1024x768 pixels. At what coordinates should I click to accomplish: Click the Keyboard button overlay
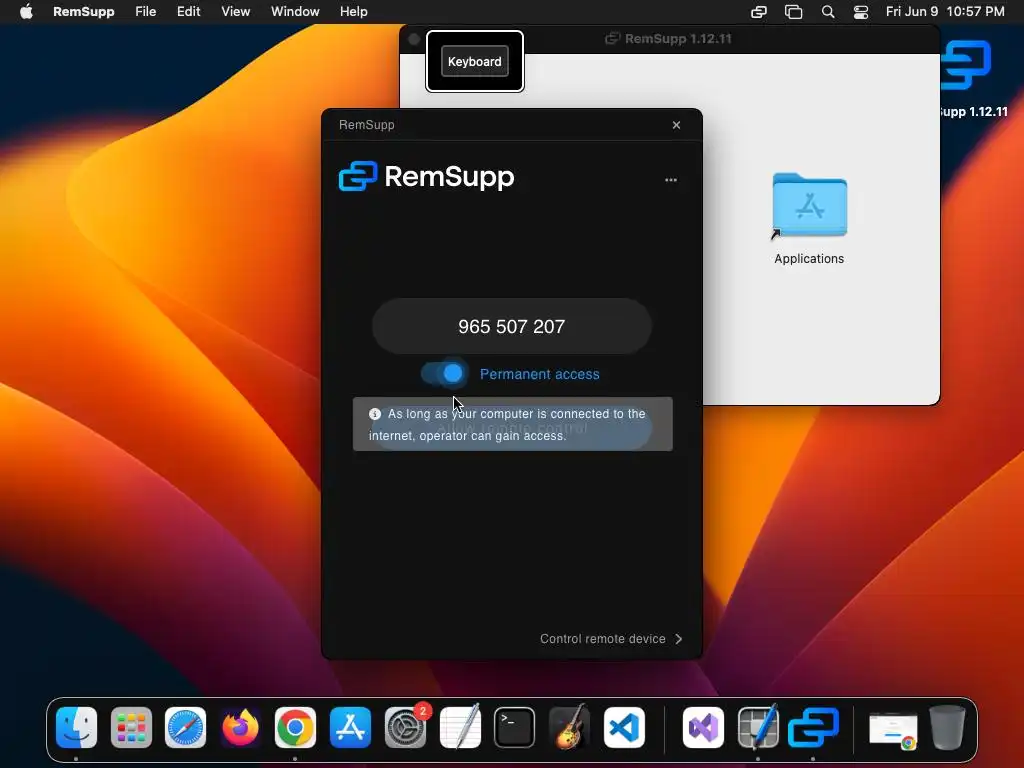coord(475,61)
